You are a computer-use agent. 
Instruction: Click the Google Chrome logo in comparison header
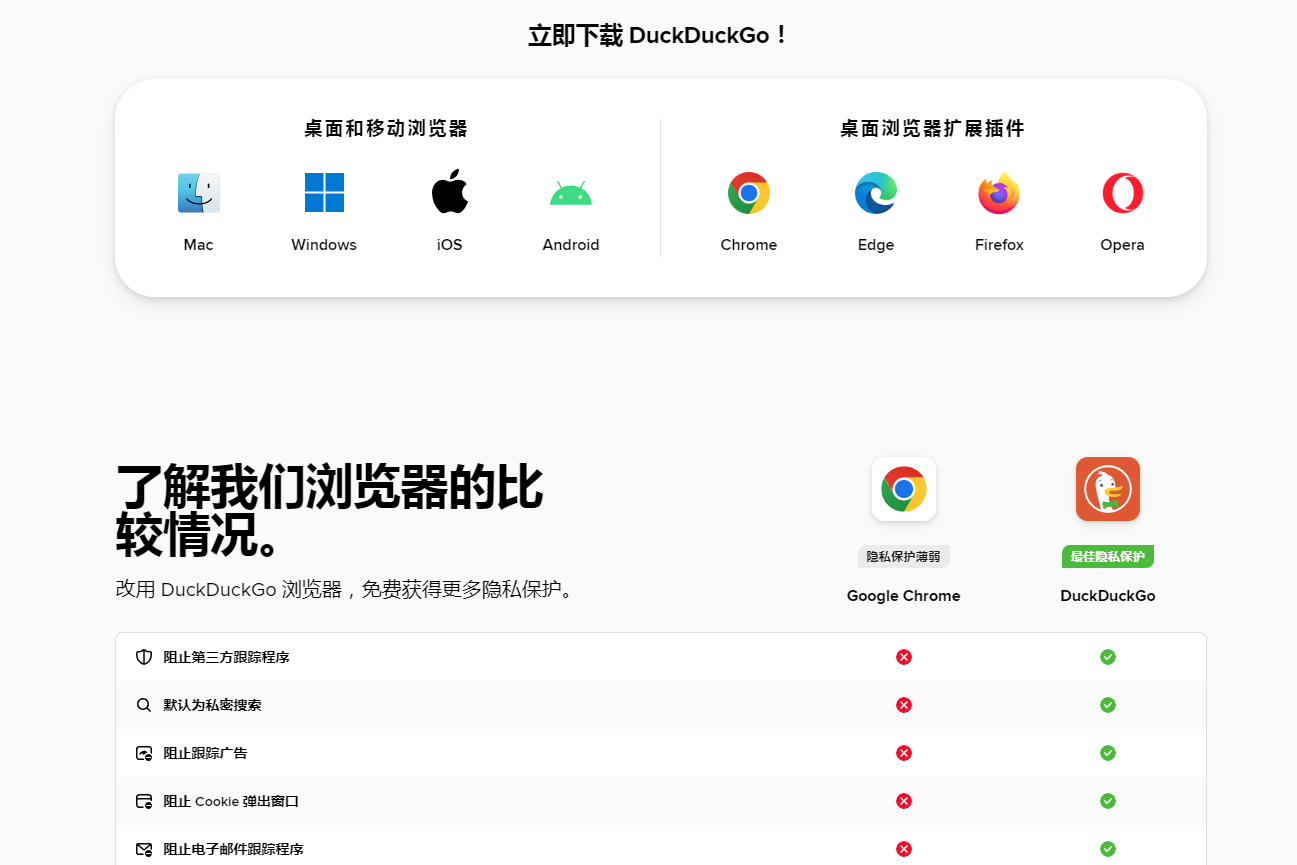pyautogui.click(x=904, y=489)
